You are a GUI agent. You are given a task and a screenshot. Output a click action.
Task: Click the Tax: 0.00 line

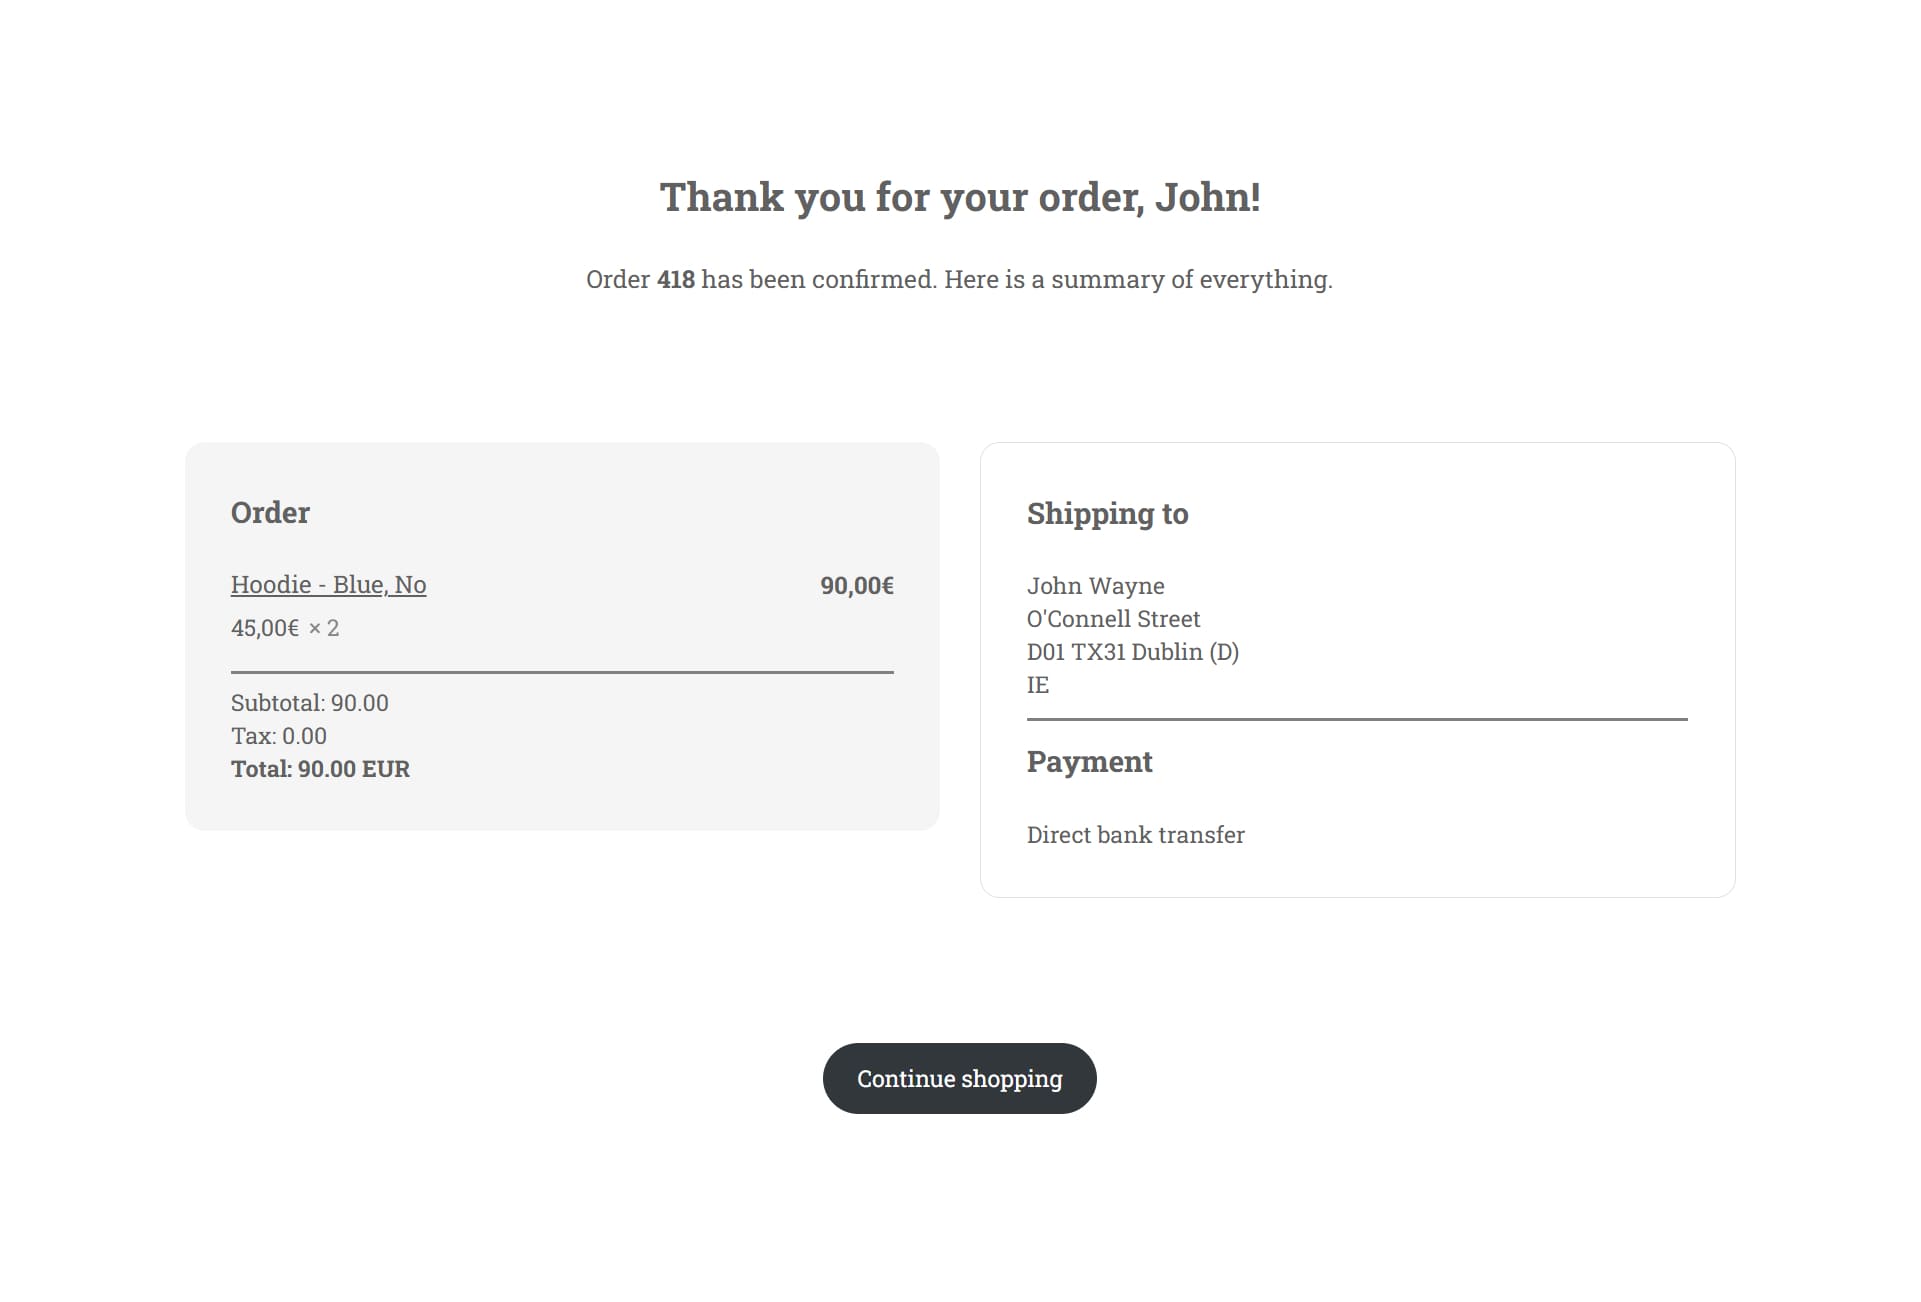pos(279,736)
